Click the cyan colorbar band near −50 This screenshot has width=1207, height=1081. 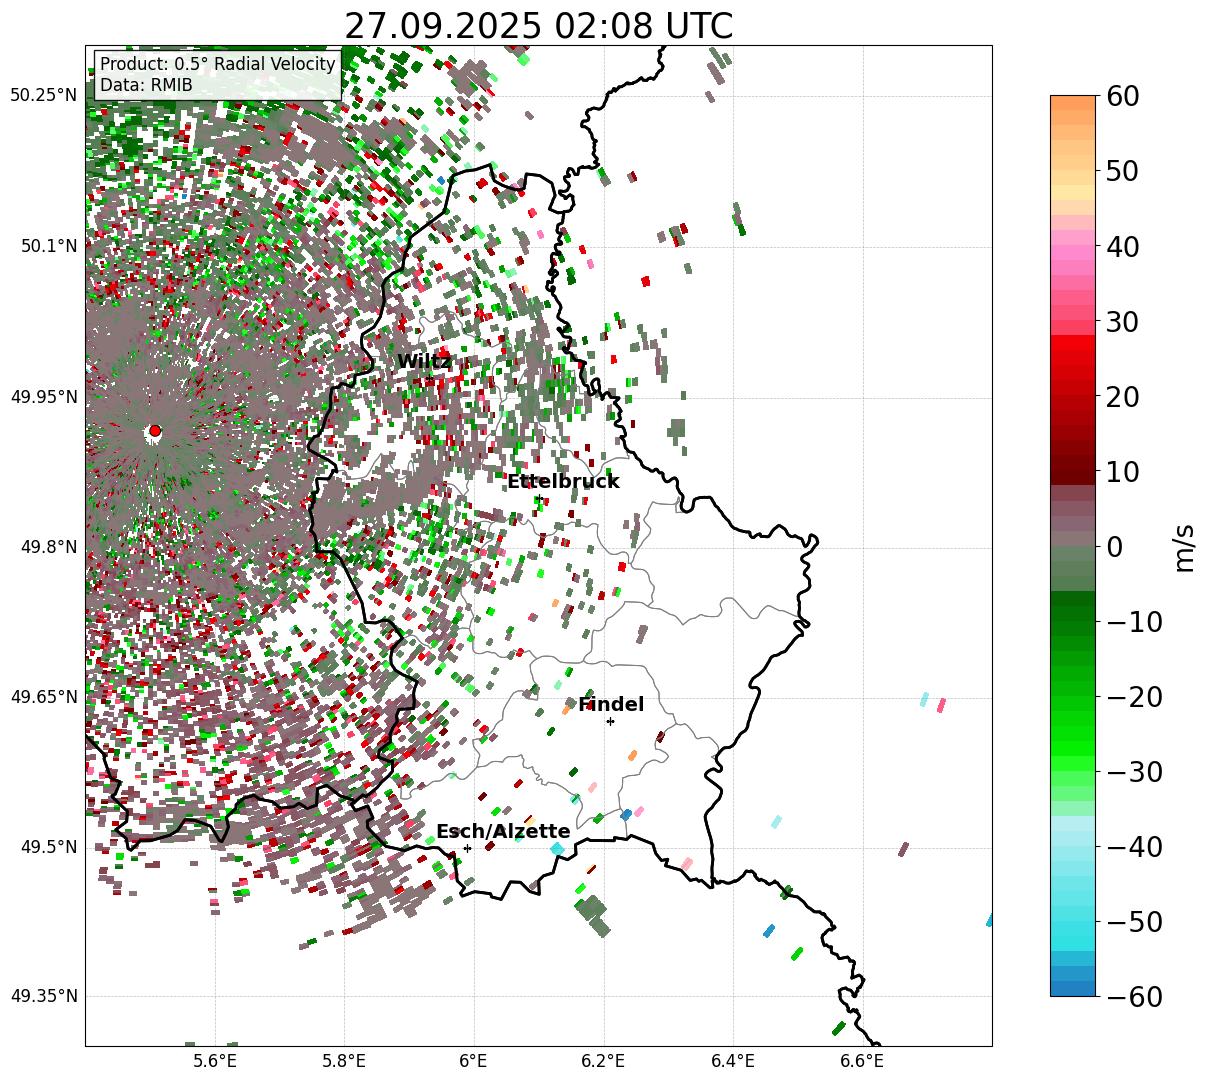point(1073,921)
